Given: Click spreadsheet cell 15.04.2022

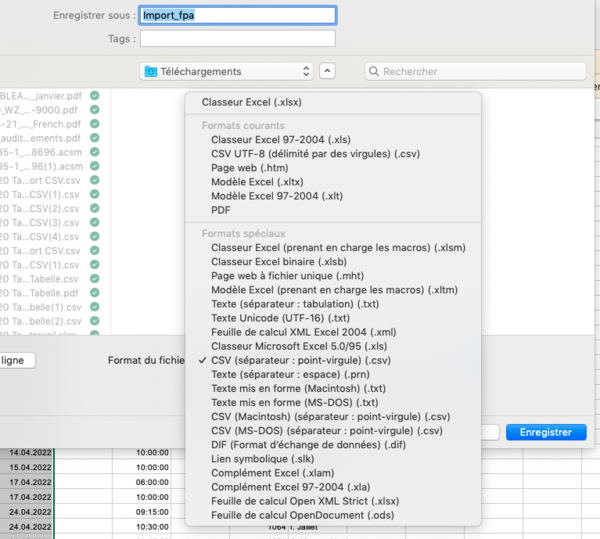Looking at the screenshot, I should pos(26,467).
